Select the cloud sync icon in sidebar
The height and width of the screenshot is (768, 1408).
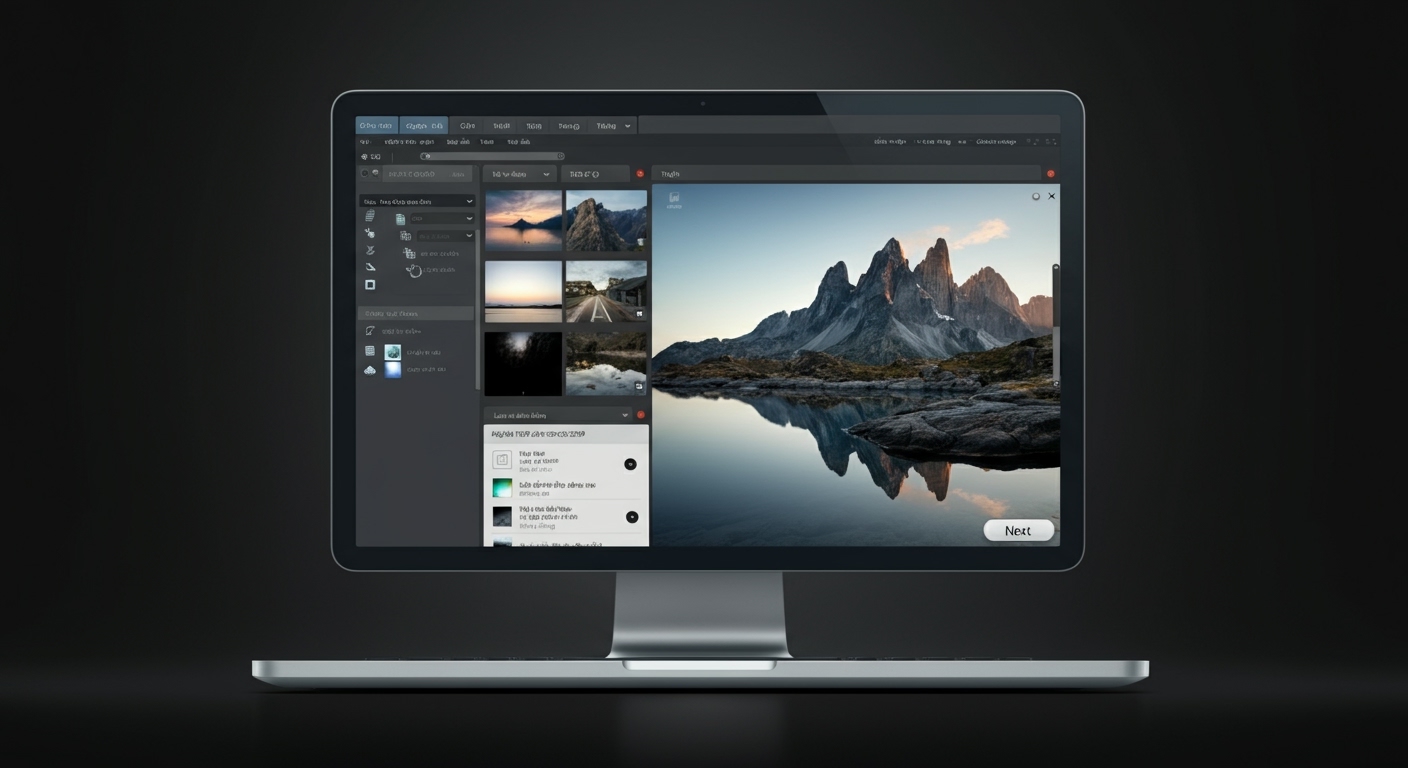click(370, 369)
